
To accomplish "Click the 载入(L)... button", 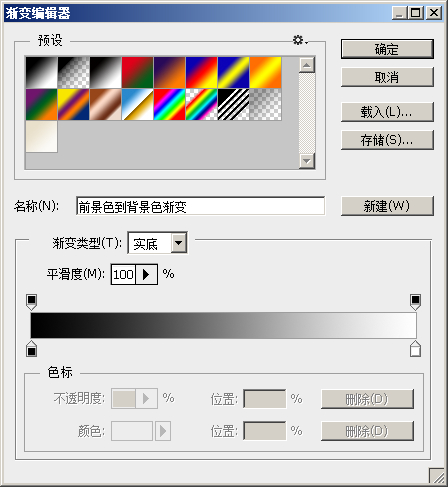I will point(387,112).
